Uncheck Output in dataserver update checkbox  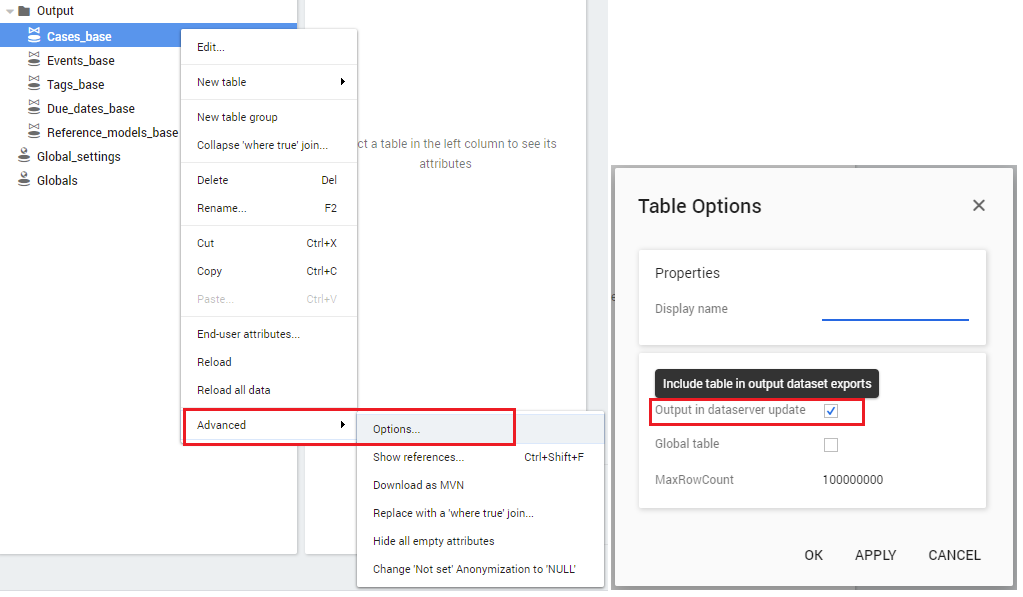click(x=831, y=411)
